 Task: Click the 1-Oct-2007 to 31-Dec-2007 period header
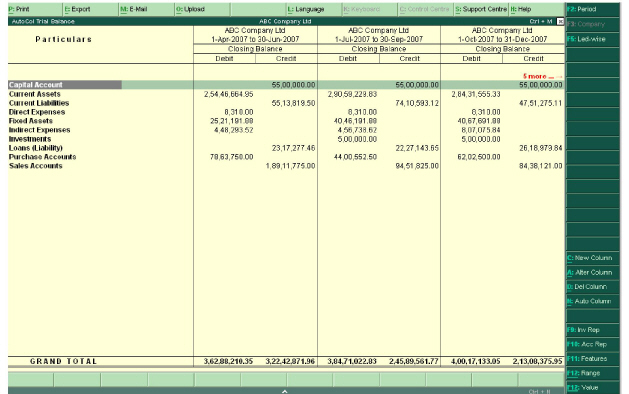coord(503,39)
